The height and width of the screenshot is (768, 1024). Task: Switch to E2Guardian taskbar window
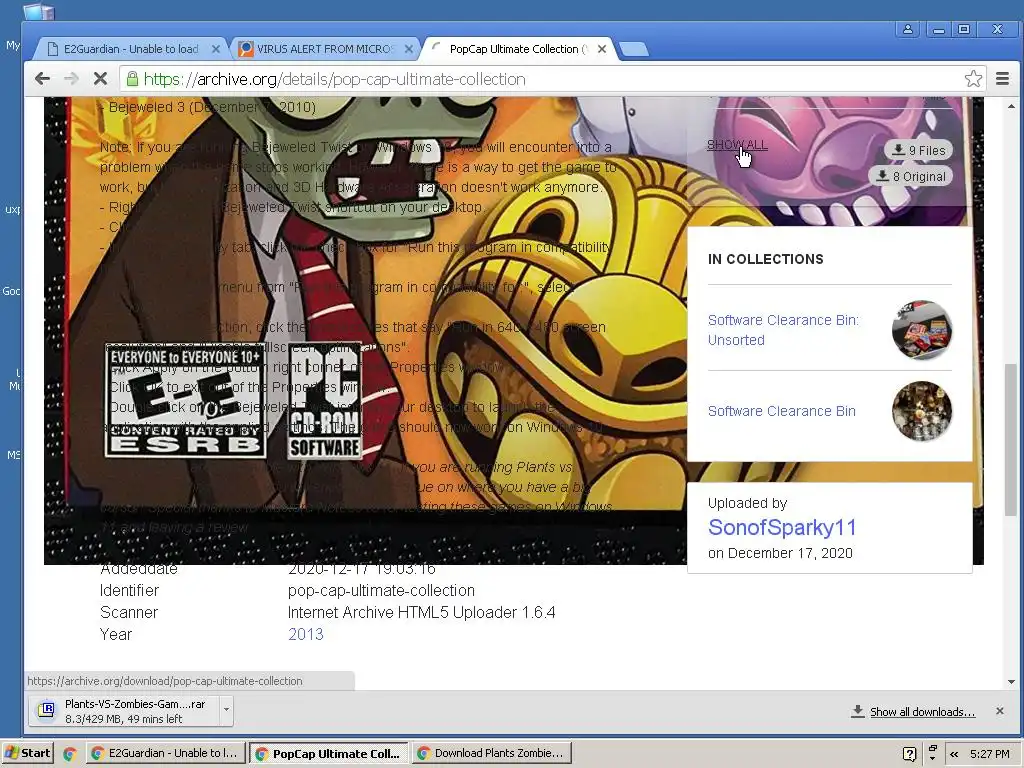(x=166, y=753)
